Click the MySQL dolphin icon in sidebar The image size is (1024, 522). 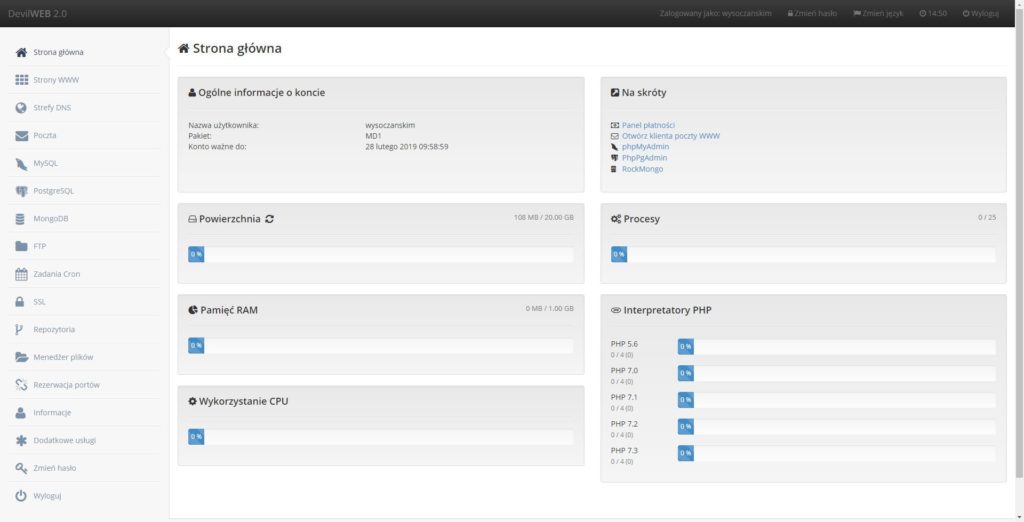(x=21, y=163)
